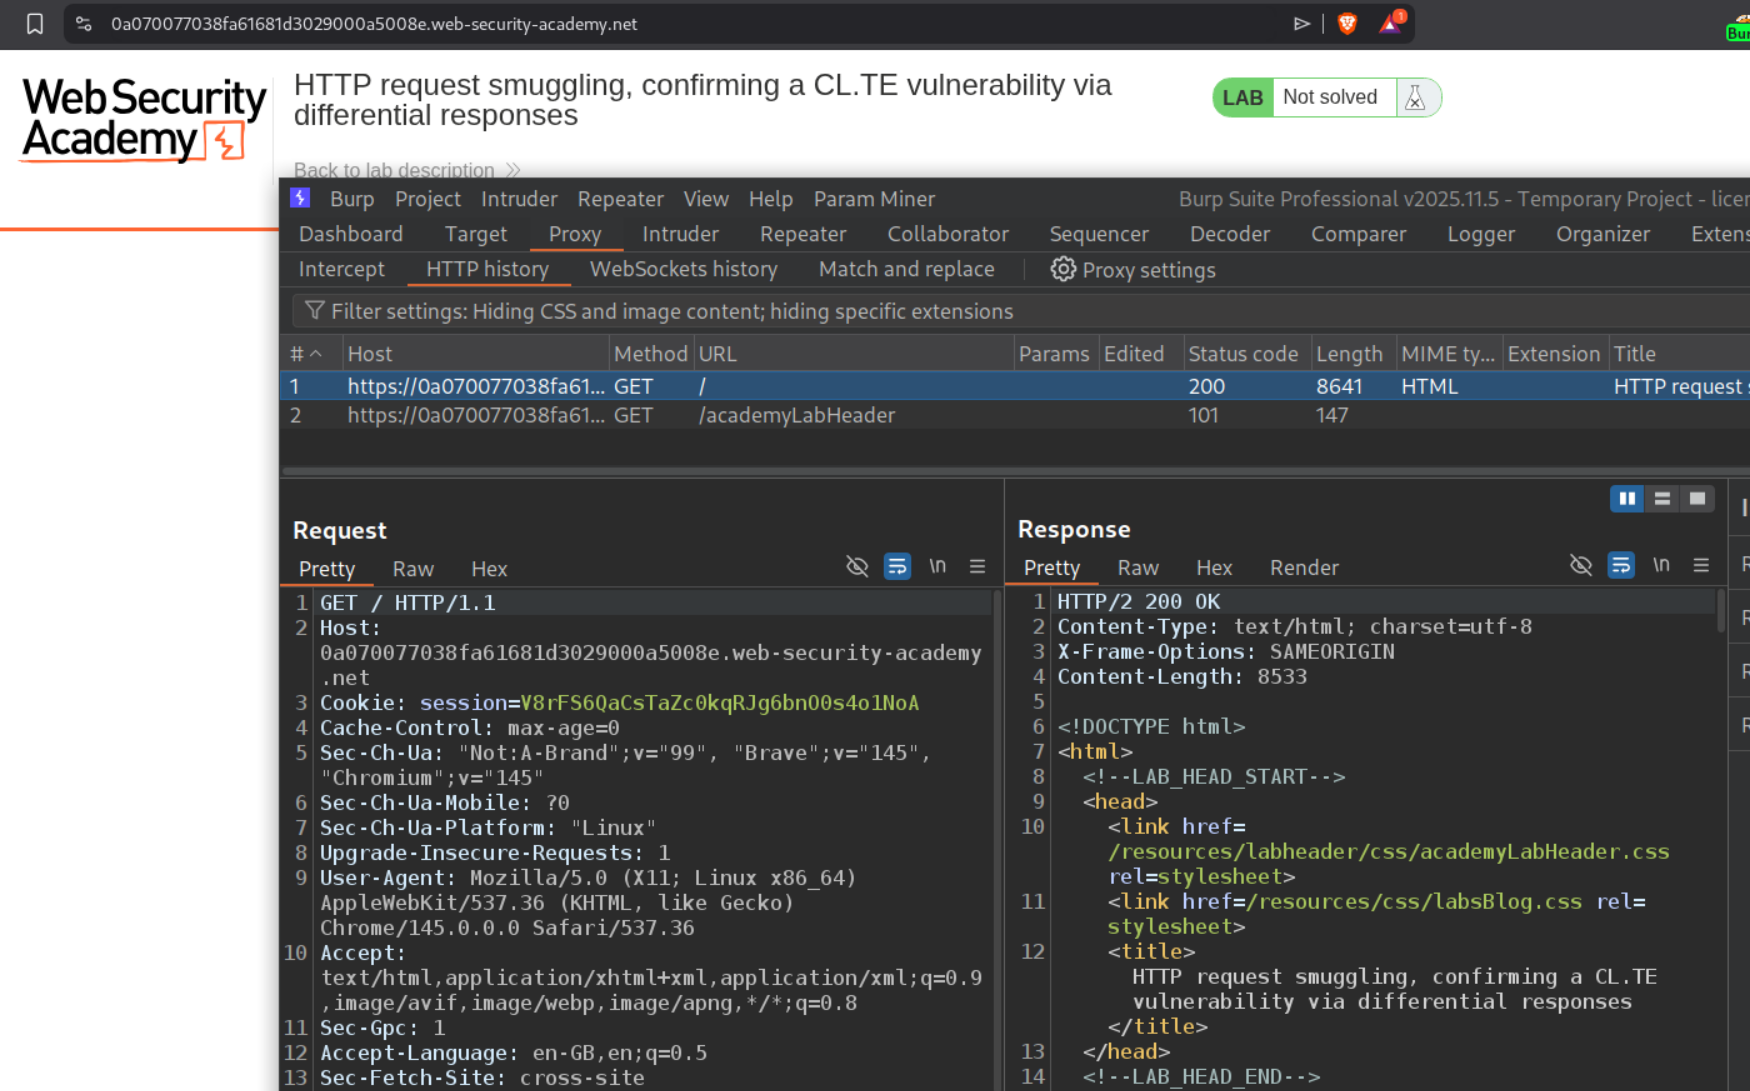Click the browser bookmark icon

pyautogui.click(x=35, y=24)
